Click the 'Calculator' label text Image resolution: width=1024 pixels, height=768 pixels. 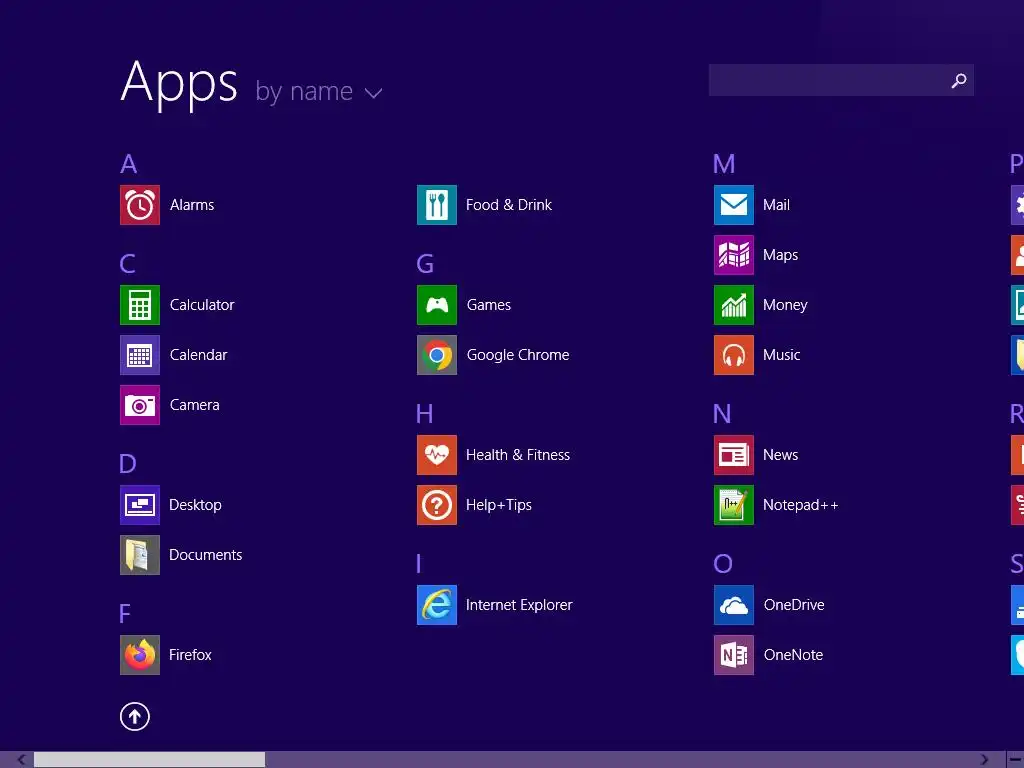(x=202, y=305)
